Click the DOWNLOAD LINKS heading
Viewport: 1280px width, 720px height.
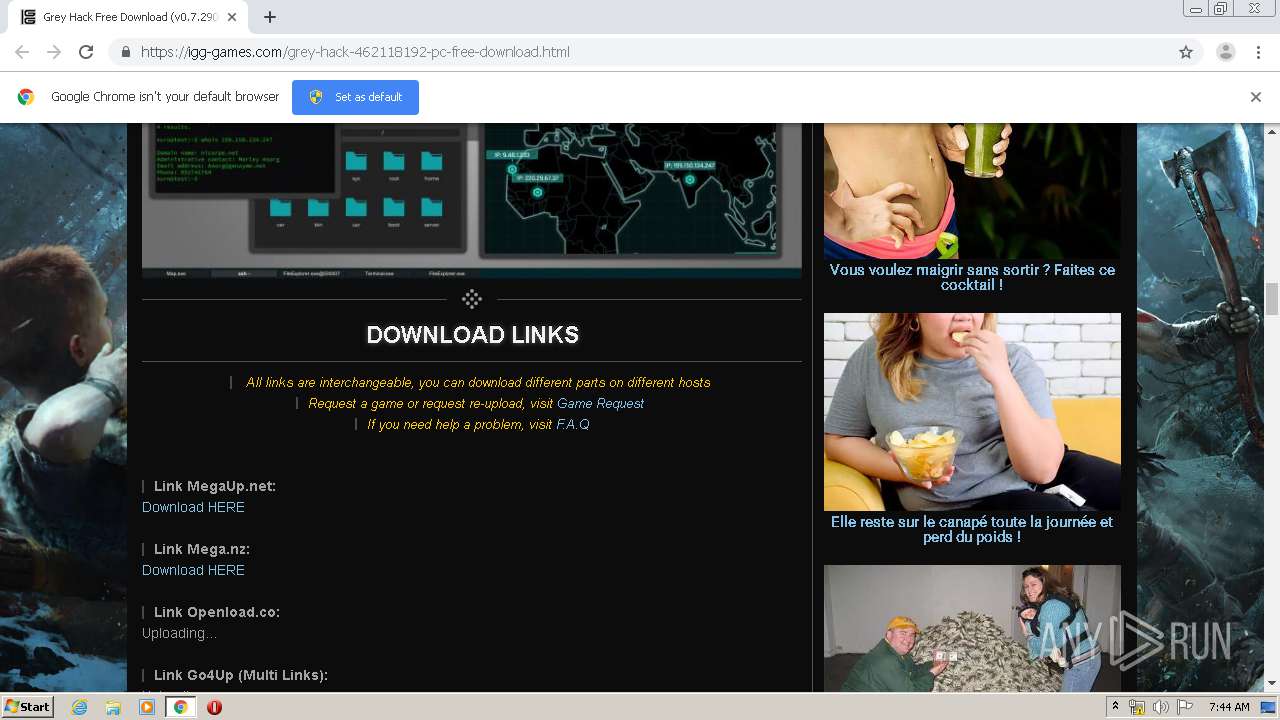[x=472, y=335]
